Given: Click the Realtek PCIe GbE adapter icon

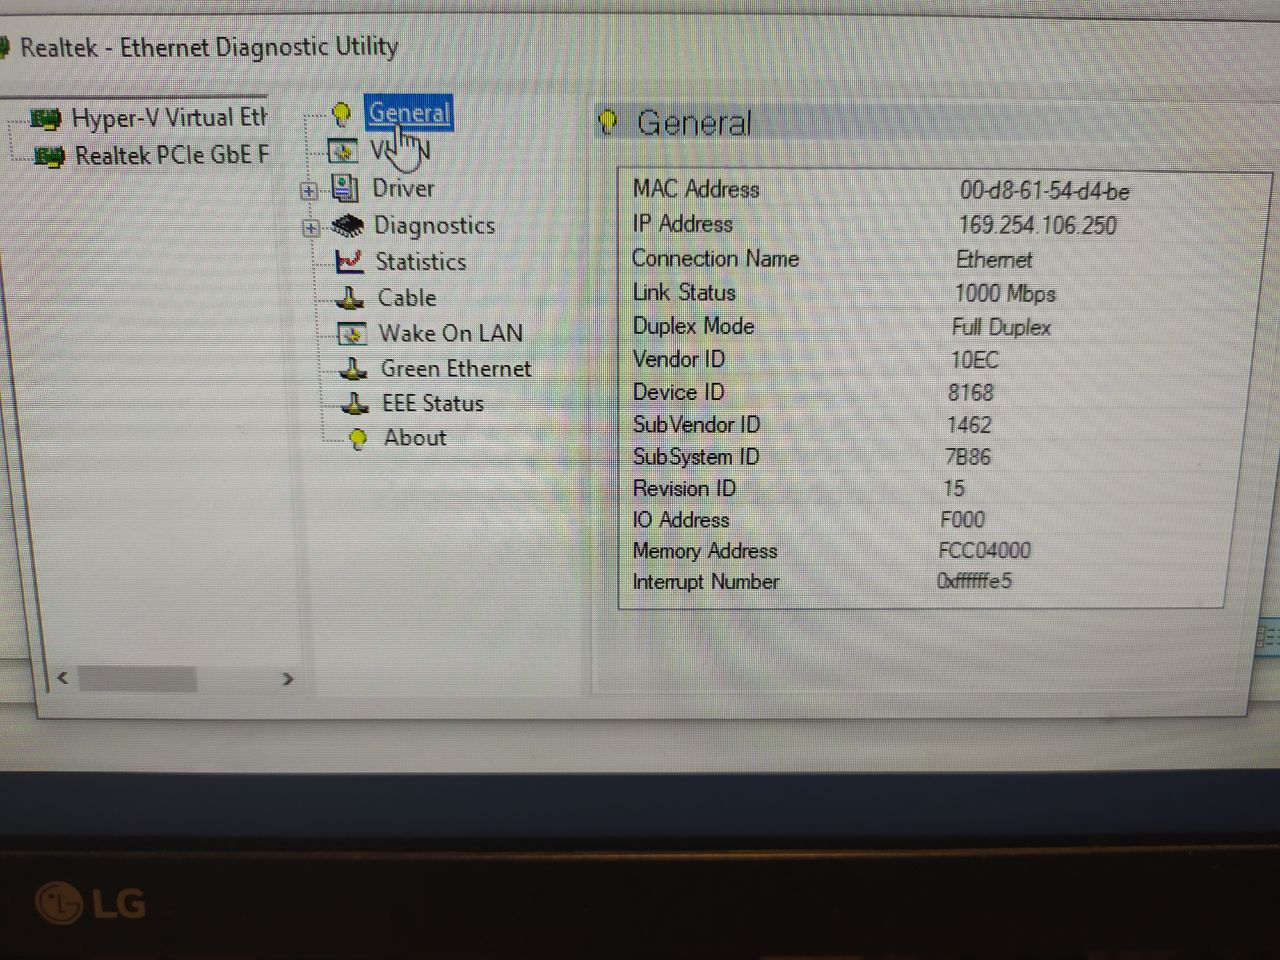Looking at the screenshot, I should (49, 157).
